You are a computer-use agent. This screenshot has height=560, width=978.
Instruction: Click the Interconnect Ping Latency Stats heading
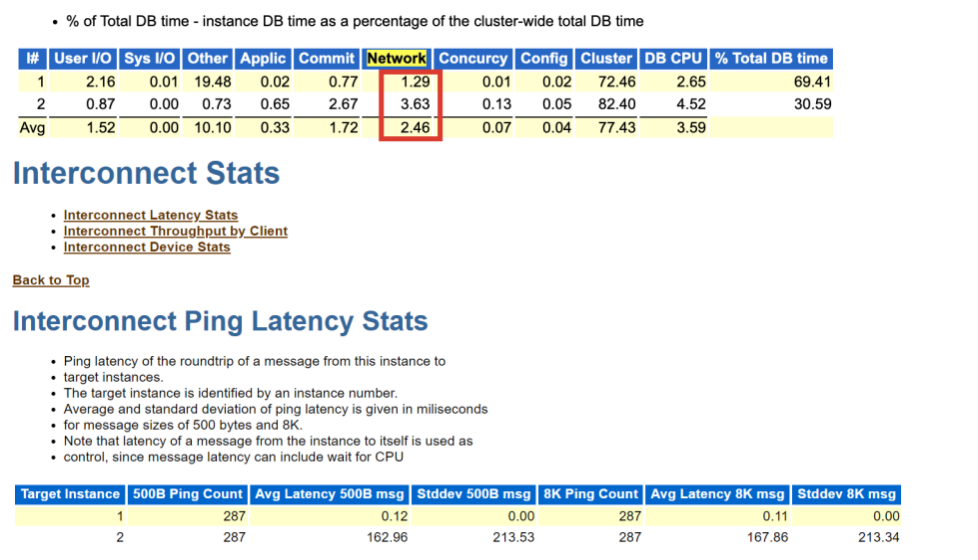tap(220, 322)
